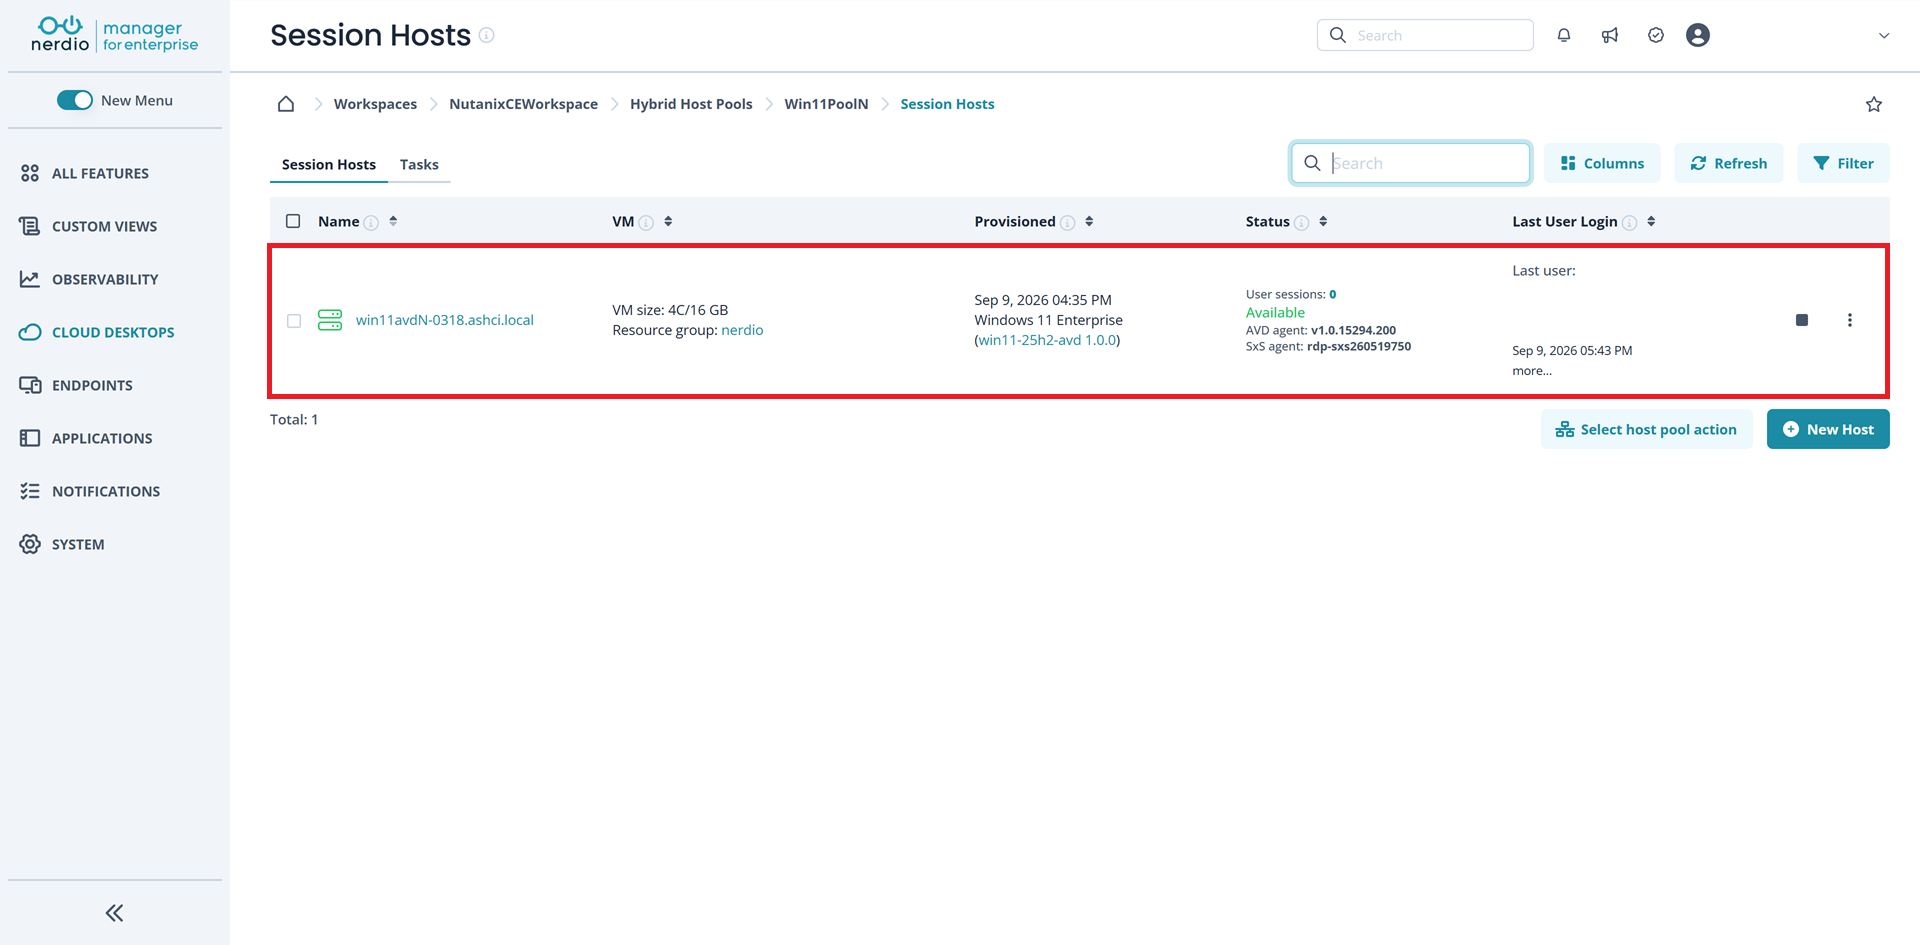Open Applications section
This screenshot has width=1920, height=945.
pyautogui.click(x=86, y=438)
